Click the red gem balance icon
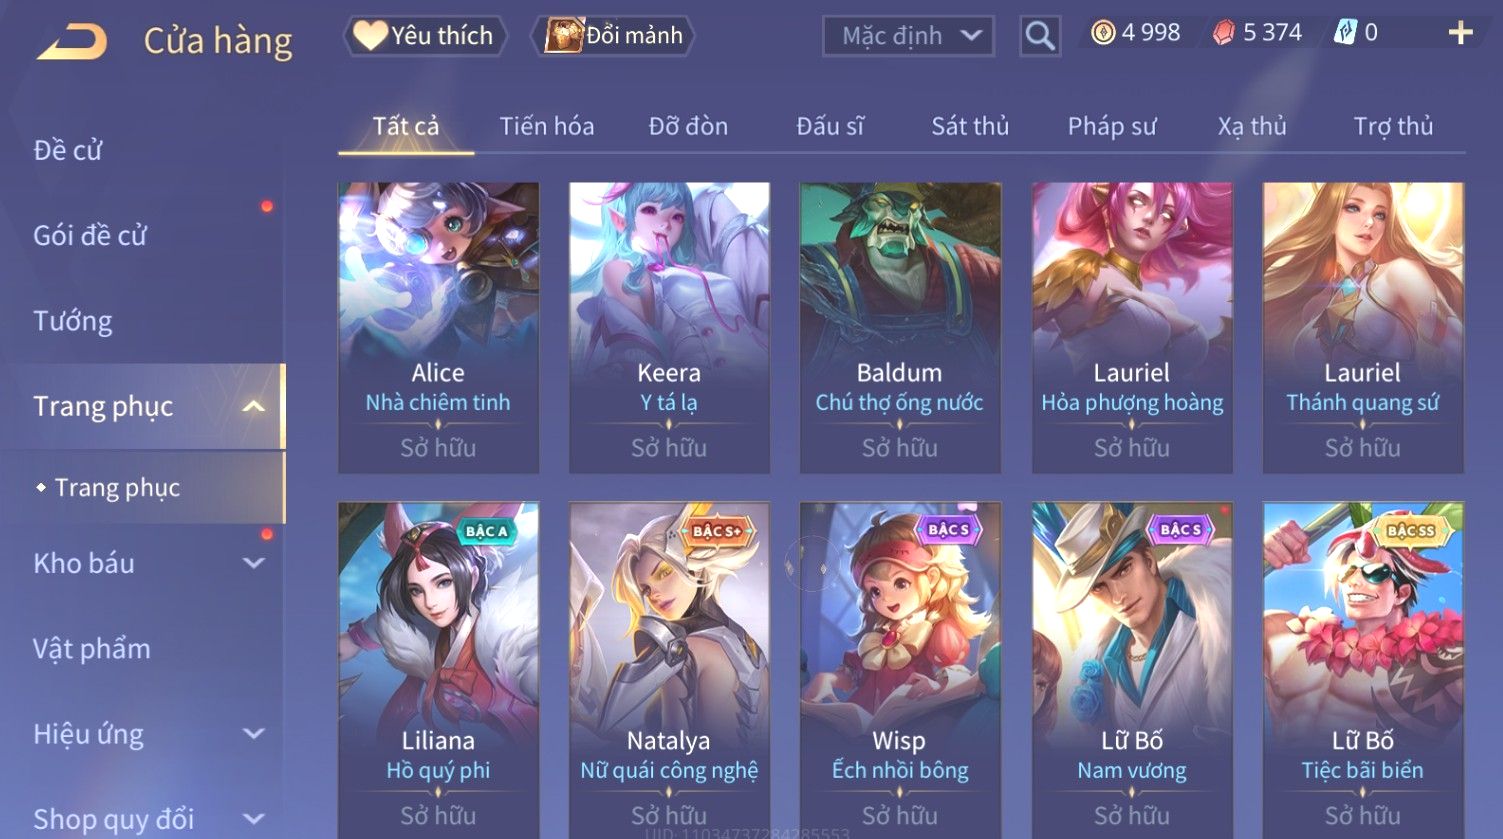 click(1224, 33)
